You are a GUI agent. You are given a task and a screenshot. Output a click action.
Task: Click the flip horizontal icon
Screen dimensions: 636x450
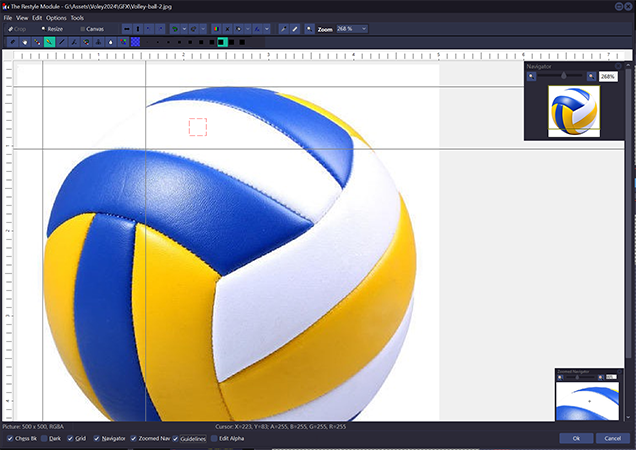(x=127, y=29)
